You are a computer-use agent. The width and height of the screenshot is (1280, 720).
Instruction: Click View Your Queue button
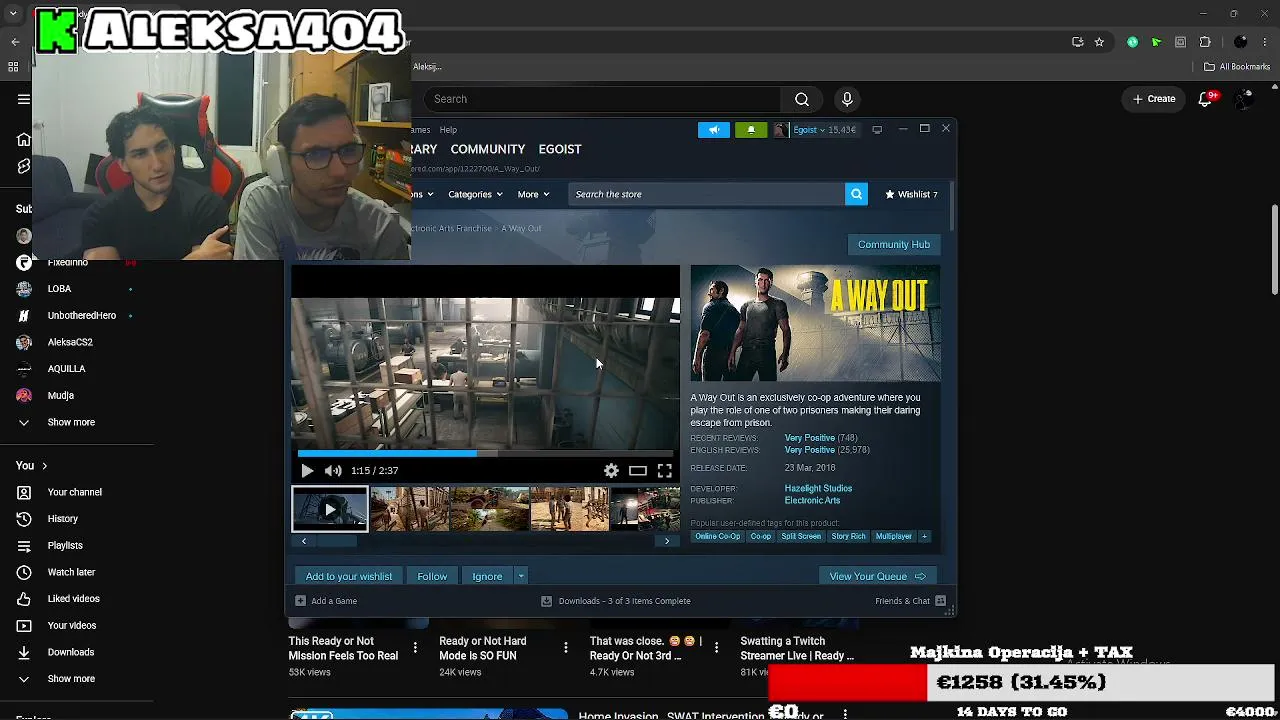(x=877, y=576)
